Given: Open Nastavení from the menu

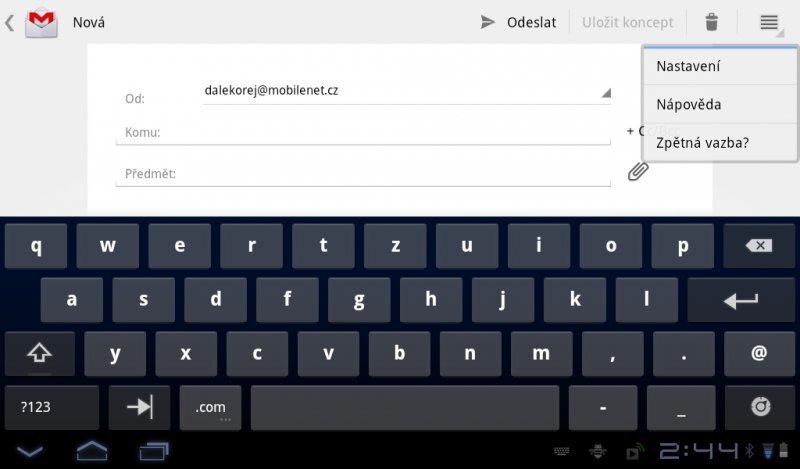Looking at the screenshot, I should (x=719, y=66).
